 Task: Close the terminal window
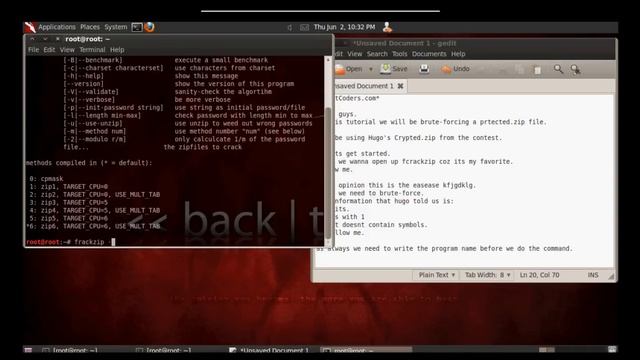[58, 39]
